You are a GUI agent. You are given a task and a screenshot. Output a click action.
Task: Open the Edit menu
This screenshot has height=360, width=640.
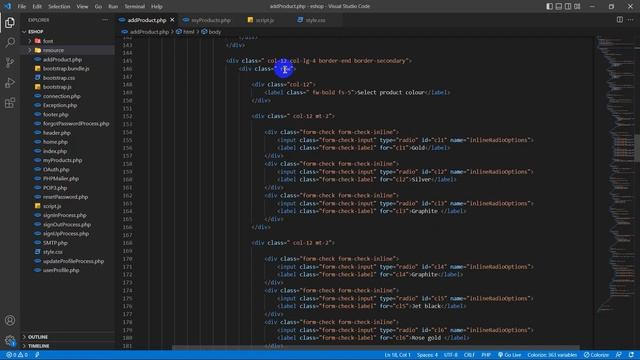tap(37, 6)
